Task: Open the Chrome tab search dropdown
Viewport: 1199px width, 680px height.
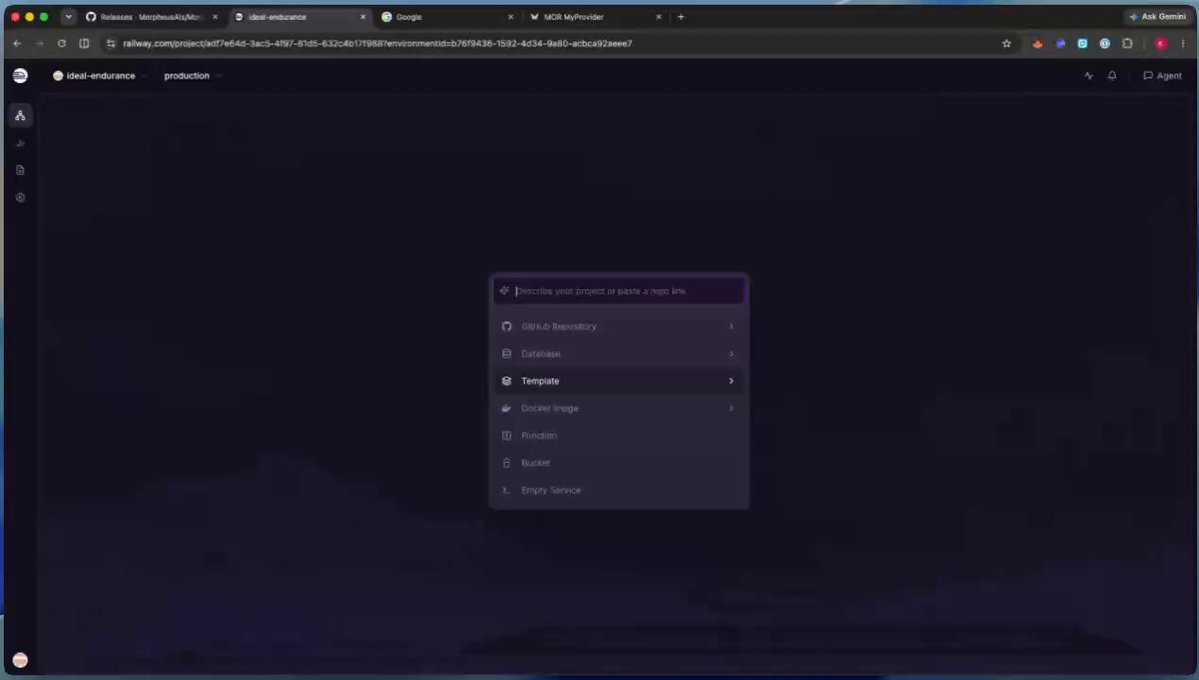Action: pos(68,17)
